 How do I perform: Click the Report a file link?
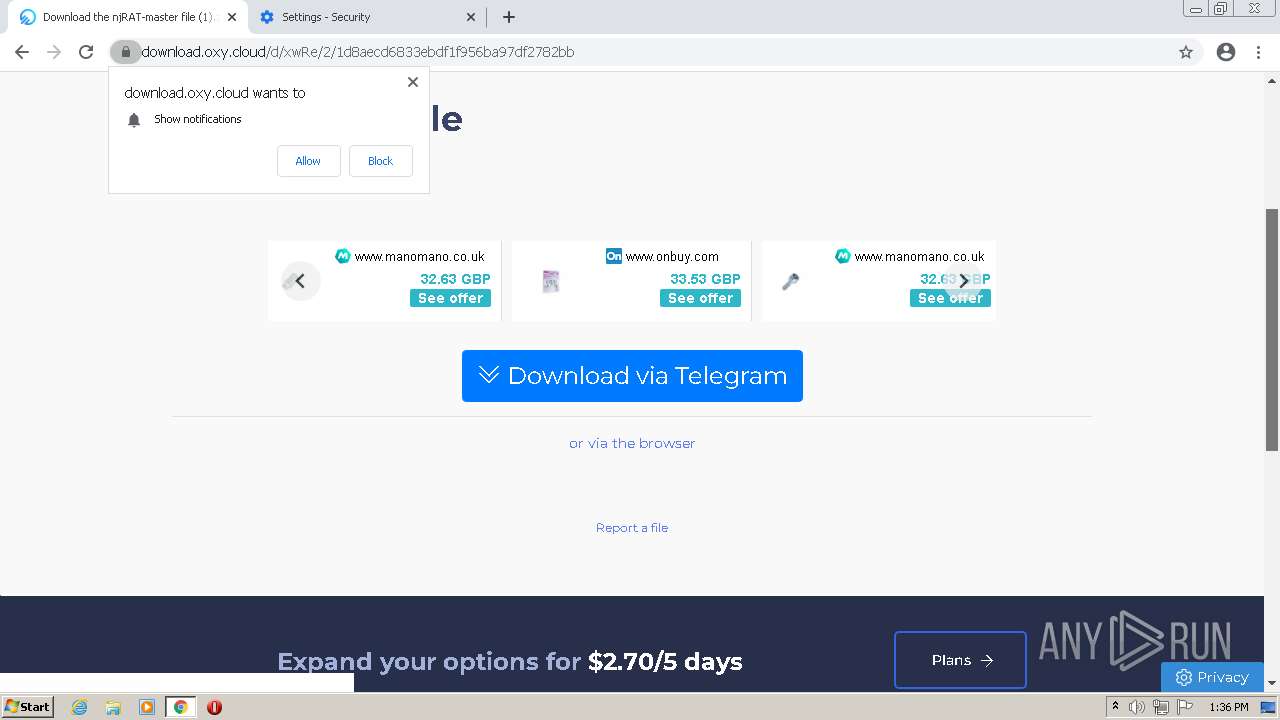coord(632,528)
